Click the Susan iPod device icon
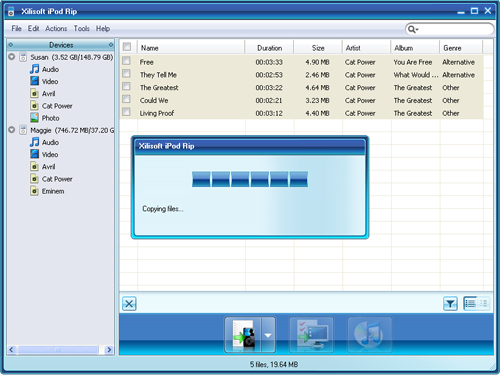Screen dimensions: 500x375 pyautogui.click(x=23, y=57)
